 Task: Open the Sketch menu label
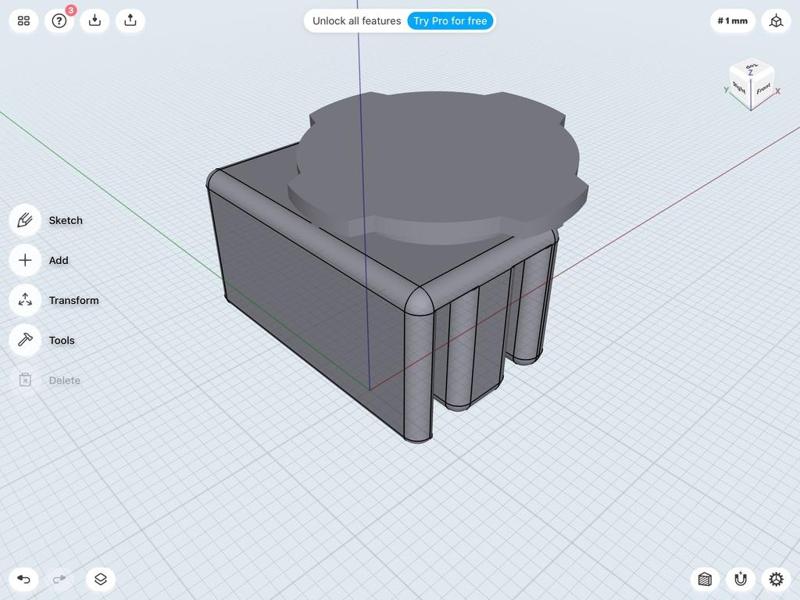pyautogui.click(x=66, y=220)
